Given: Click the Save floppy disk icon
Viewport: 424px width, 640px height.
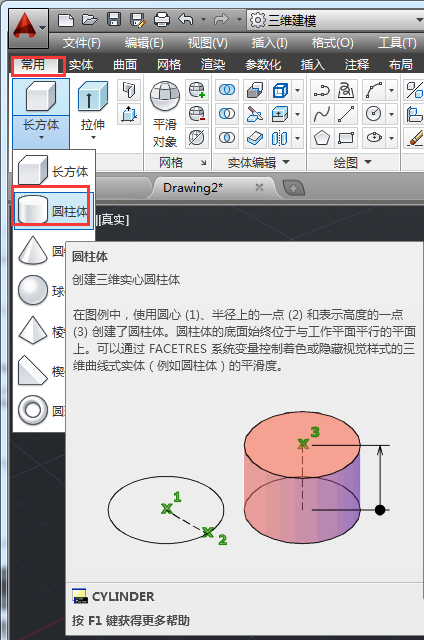Looking at the screenshot, I should point(113,20).
